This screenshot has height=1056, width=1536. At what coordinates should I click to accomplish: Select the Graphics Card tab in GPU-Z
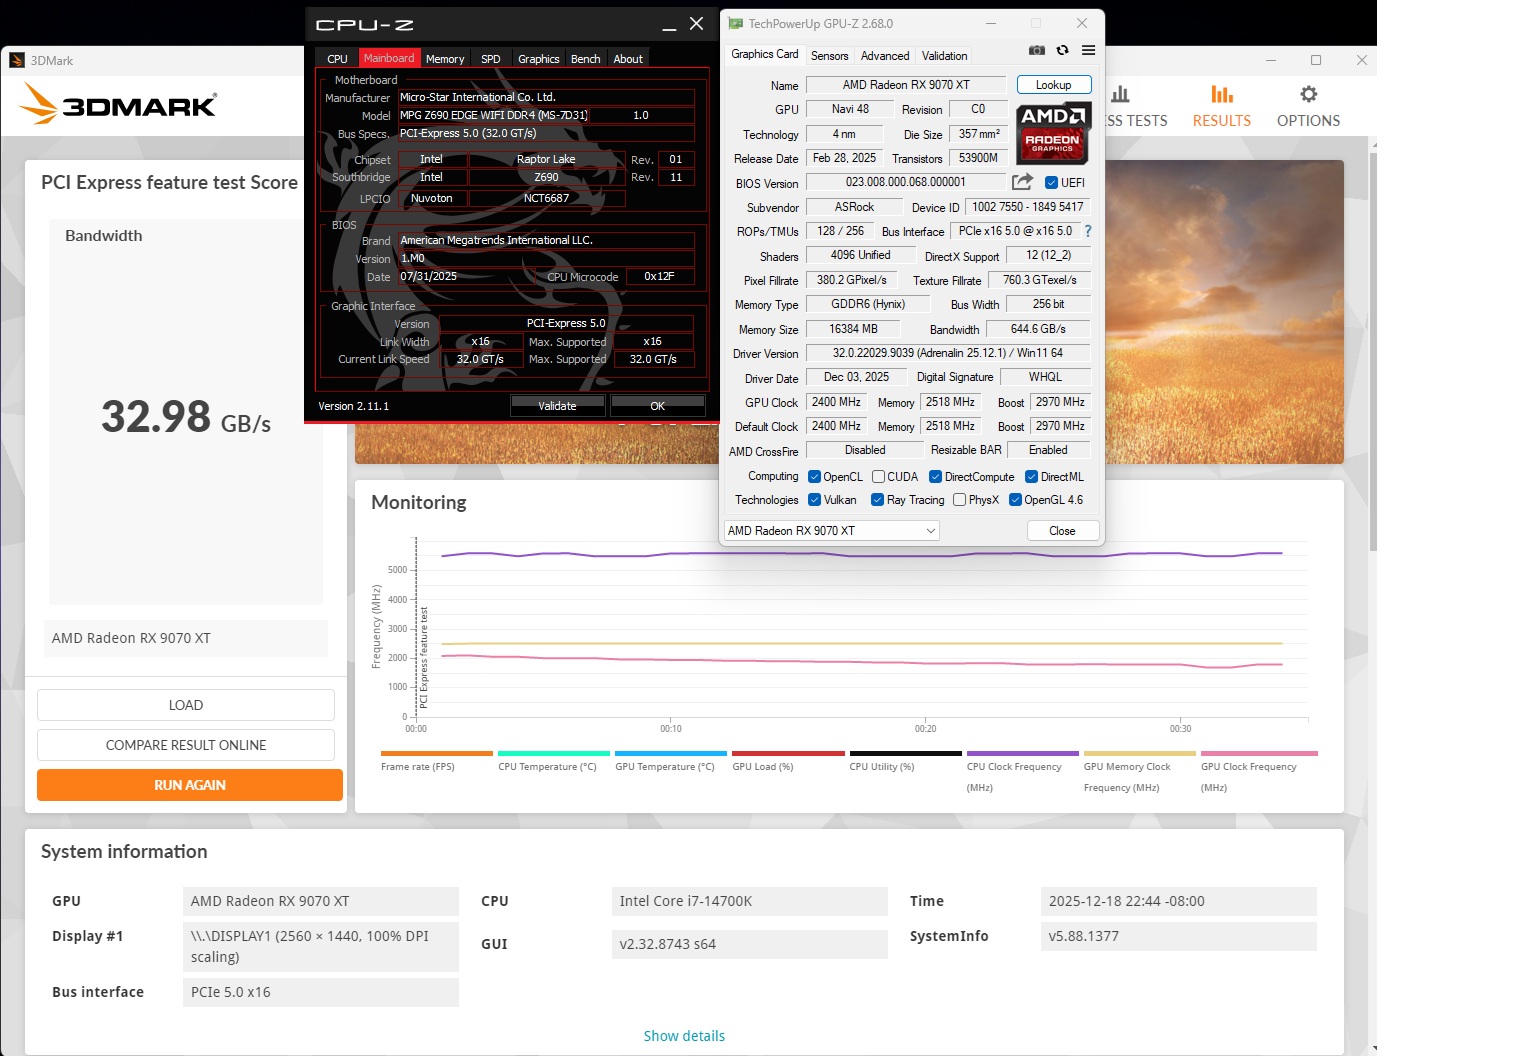click(x=765, y=55)
